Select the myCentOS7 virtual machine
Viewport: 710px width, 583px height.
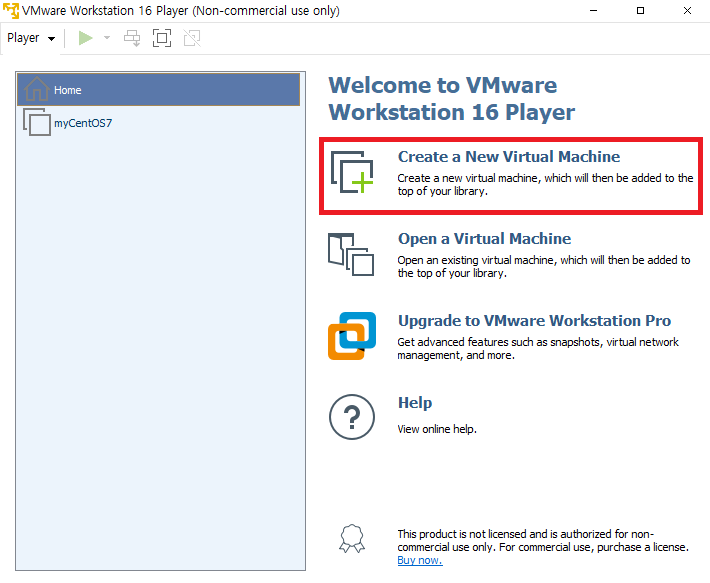(158, 123)
